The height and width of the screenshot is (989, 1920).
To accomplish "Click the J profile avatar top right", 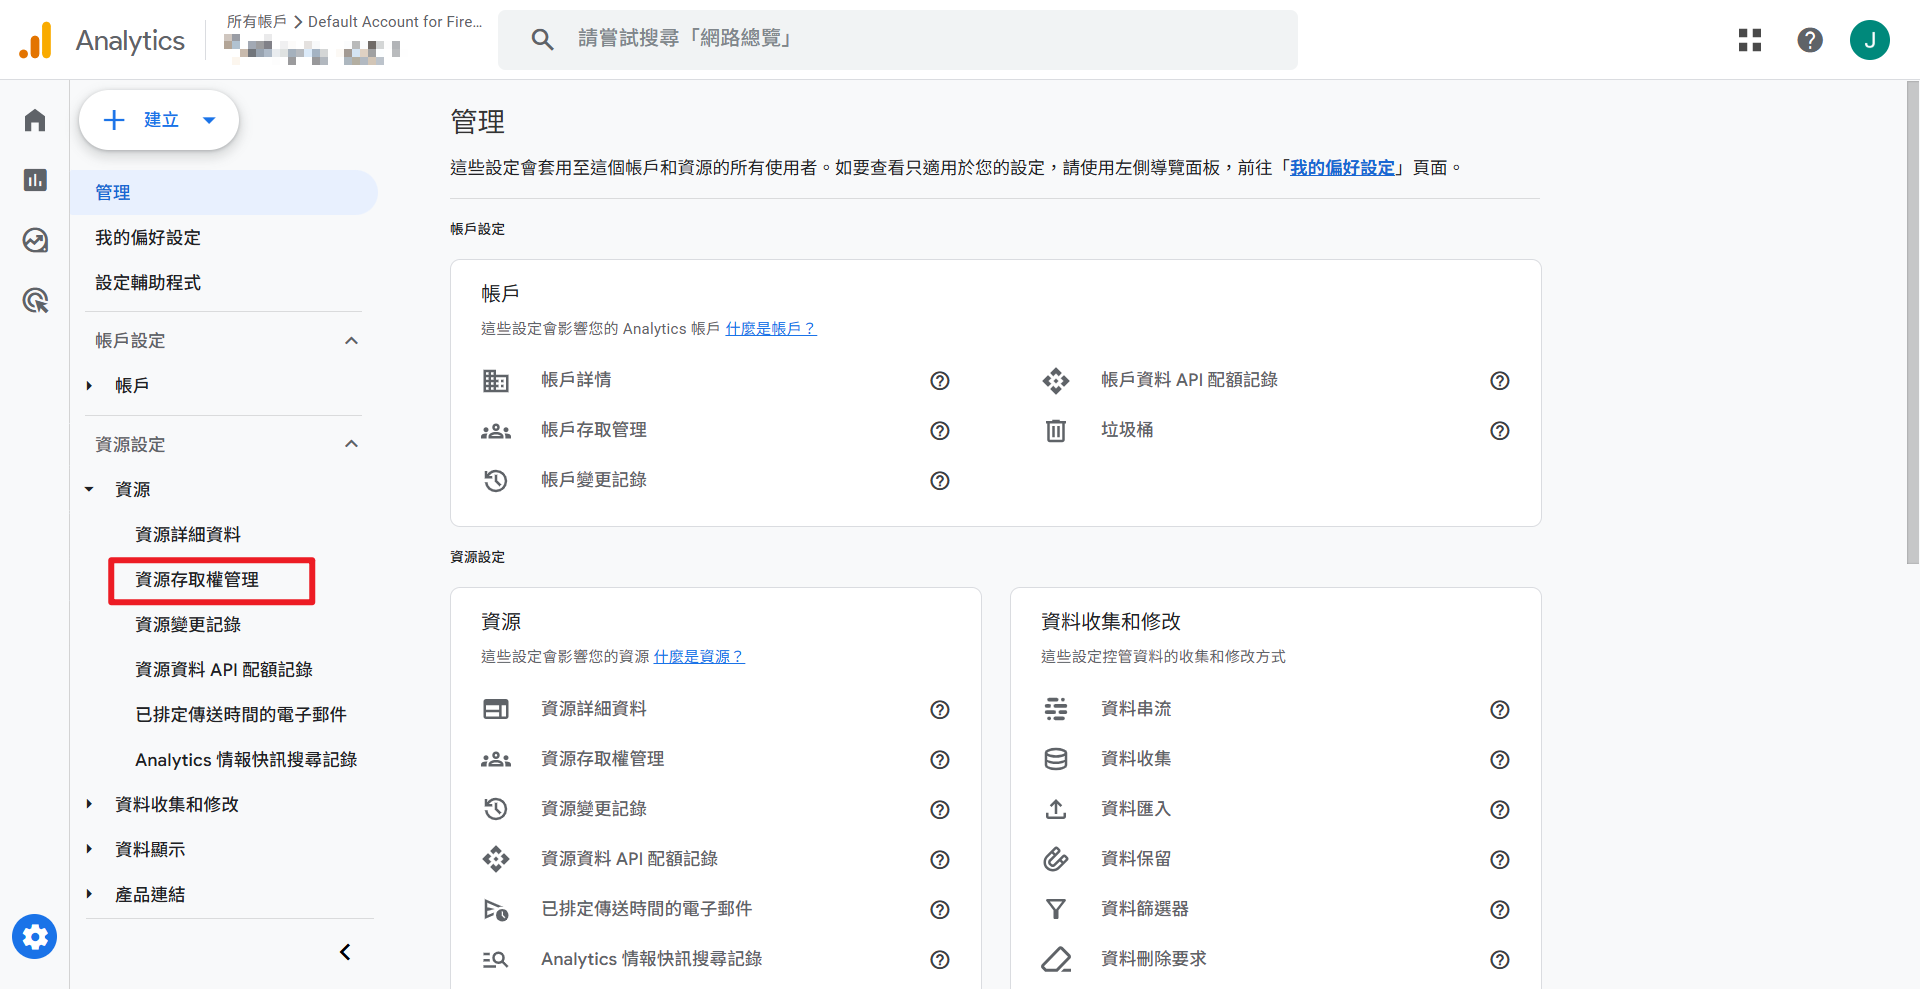I will 1870,40.
